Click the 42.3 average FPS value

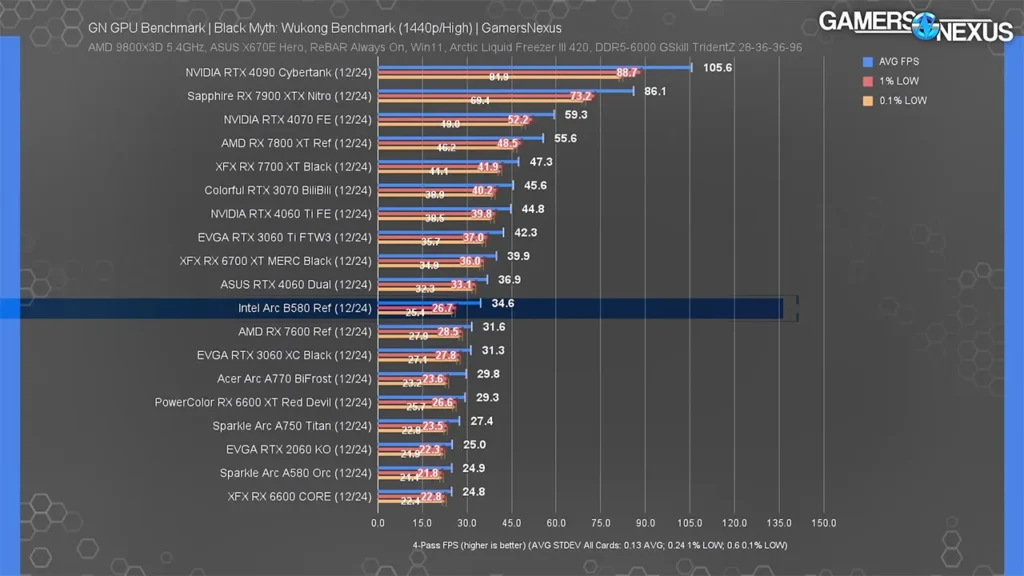coord(526,232)
